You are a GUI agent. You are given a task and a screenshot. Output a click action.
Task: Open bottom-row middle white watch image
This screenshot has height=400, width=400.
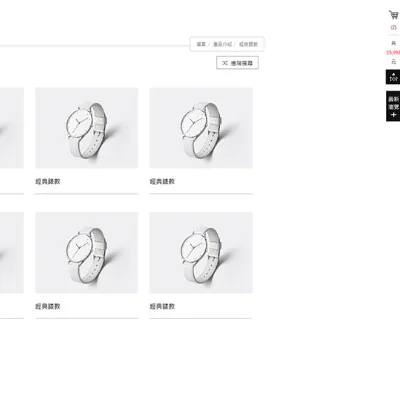[x=87, y=253]
